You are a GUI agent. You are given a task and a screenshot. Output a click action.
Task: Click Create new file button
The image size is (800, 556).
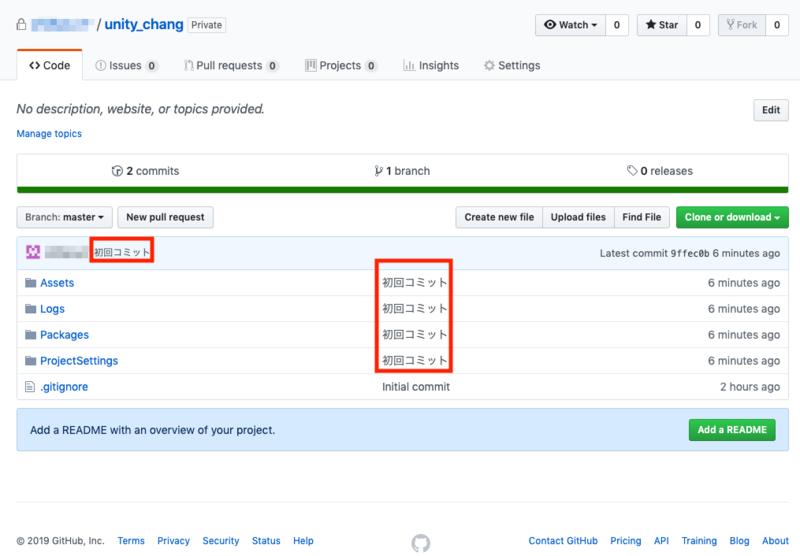point(499,217)
